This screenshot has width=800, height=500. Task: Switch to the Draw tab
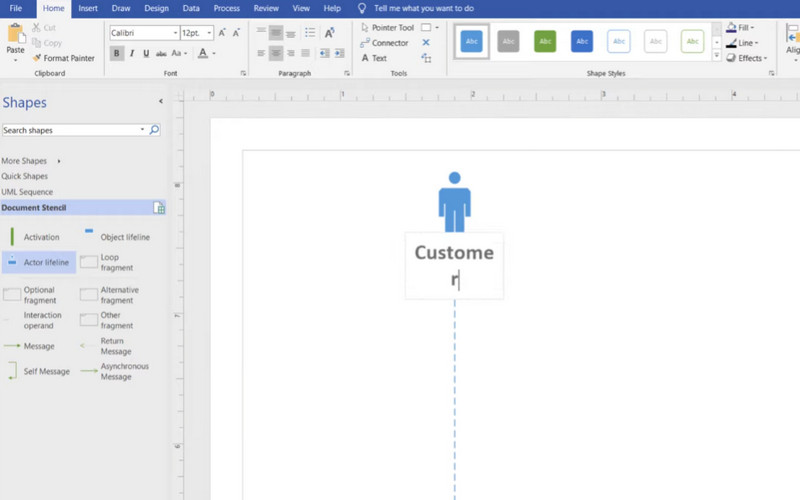point(121,8)
